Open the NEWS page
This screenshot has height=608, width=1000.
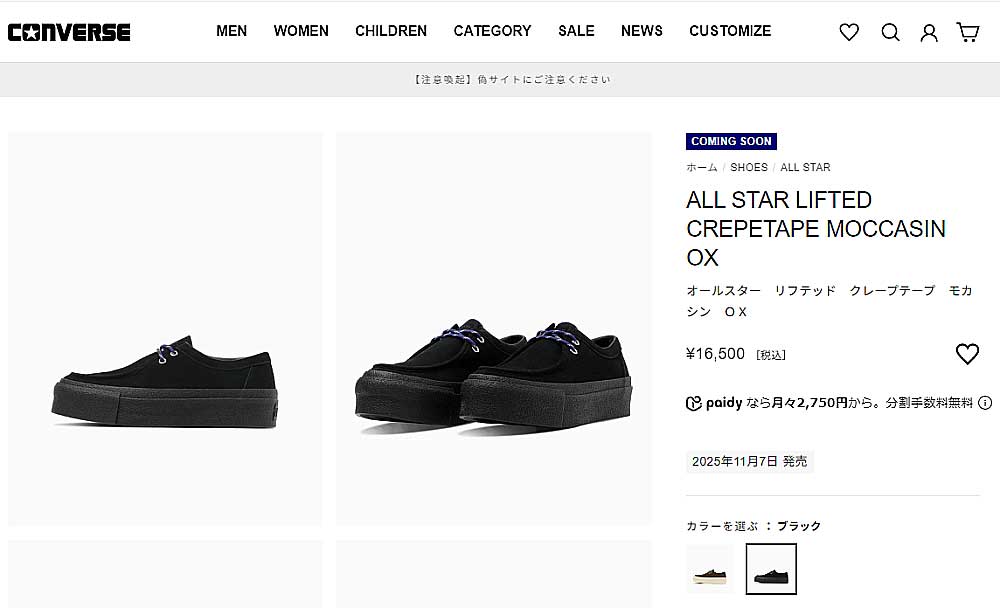click(642, 31)
